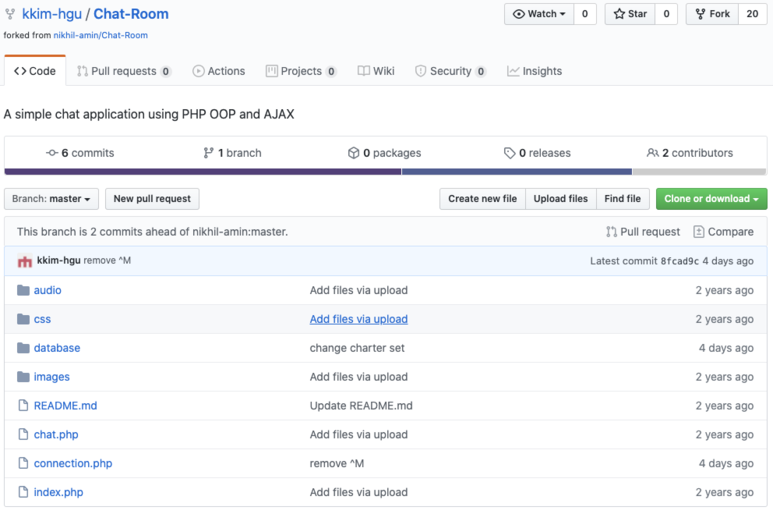Open the underlined 'Add files via upload' css commit
773x514 pixels.
[359, 319]
